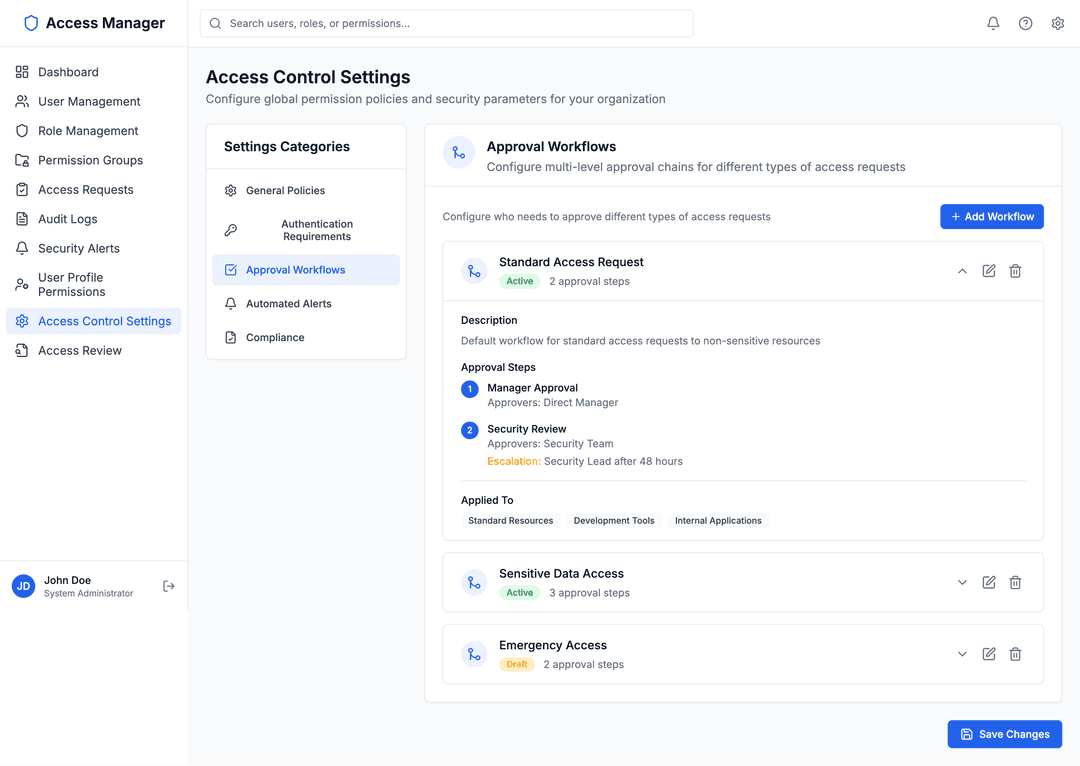The height and width of the screenshot is (766, 1080).
Task: Open the help question mark icon
Action: (1025, 23)
